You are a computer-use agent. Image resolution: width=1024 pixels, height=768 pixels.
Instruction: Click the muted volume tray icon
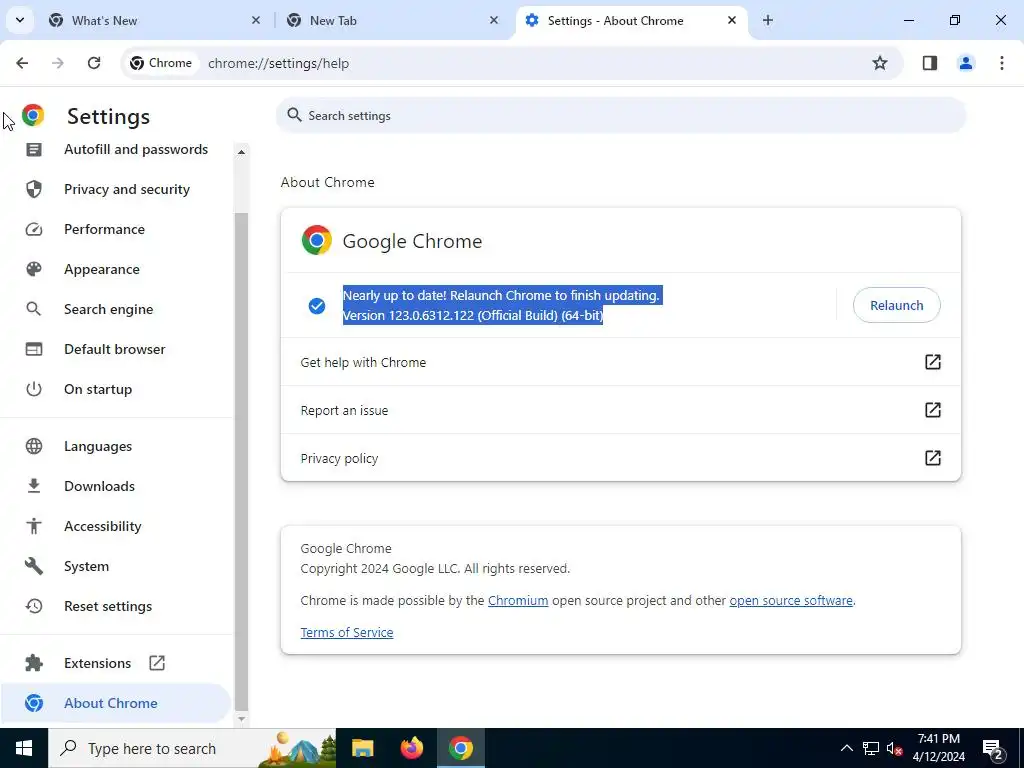(x=895, y=748)
